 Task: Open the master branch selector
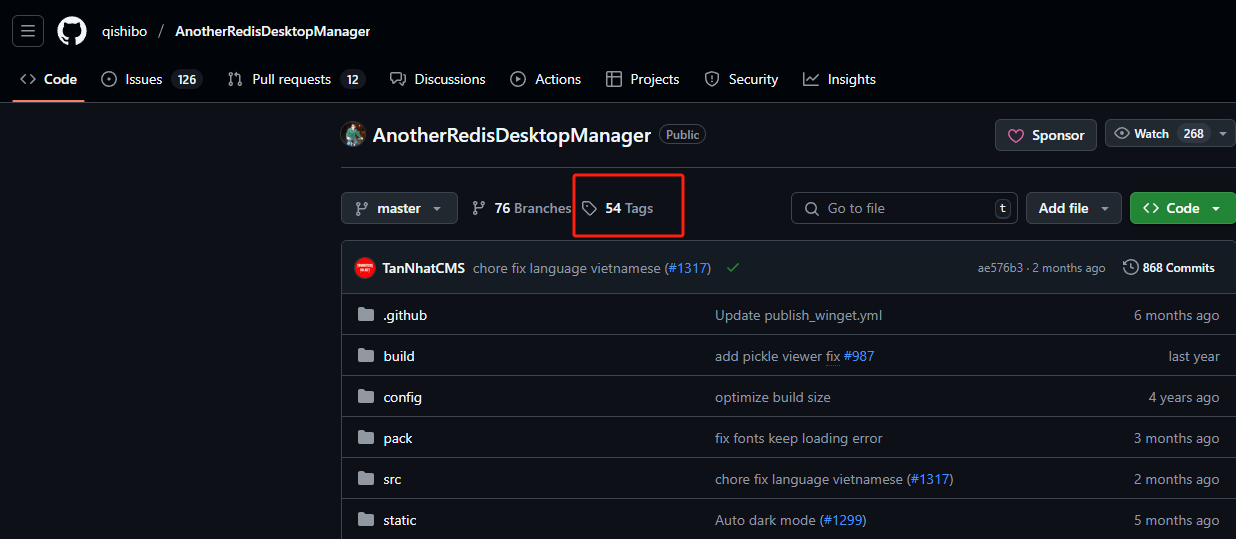click(x=399, y=208)
